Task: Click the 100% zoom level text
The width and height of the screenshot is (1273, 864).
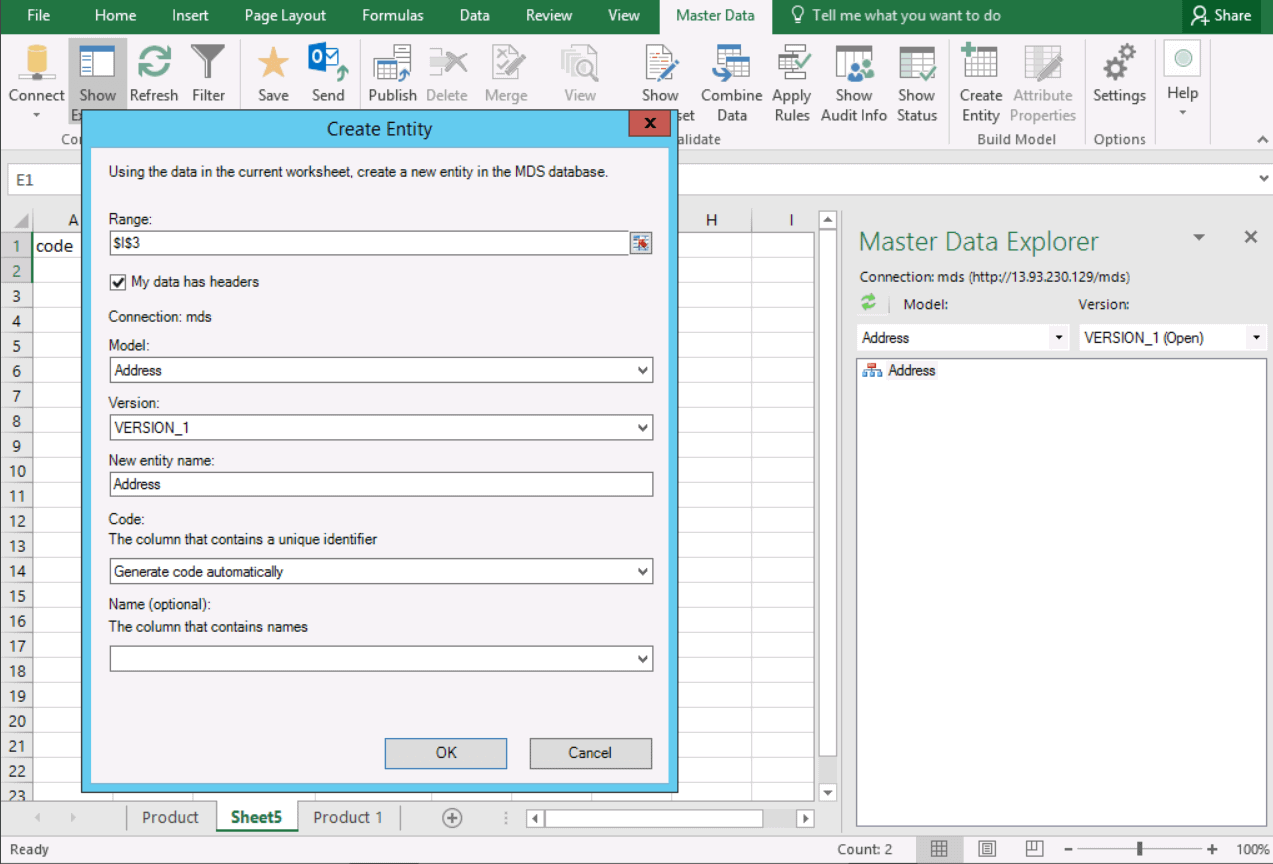Action: pos(1252,849)
